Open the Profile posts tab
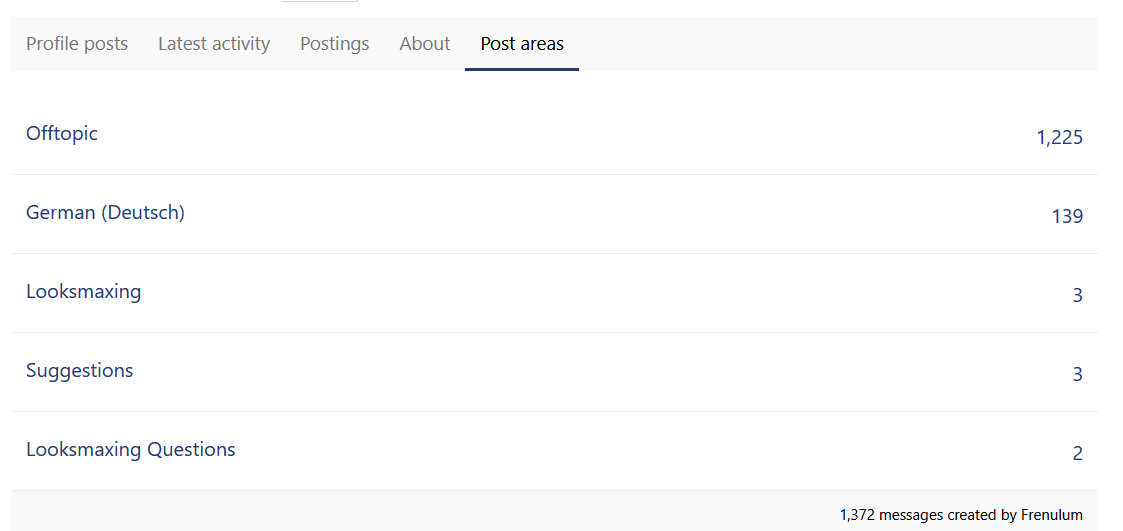 77,44
